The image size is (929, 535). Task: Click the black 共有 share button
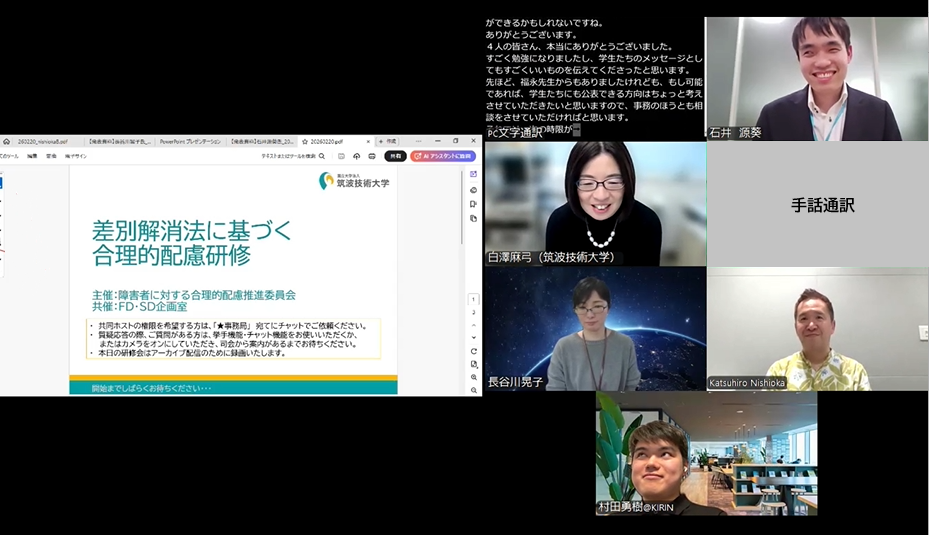point(395,156)
